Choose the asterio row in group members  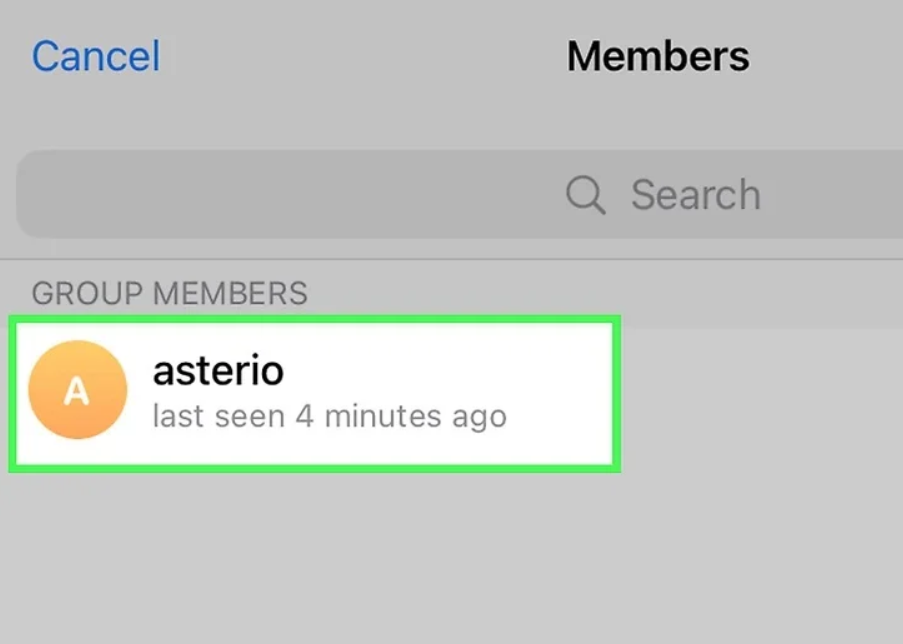coord(314,393)
